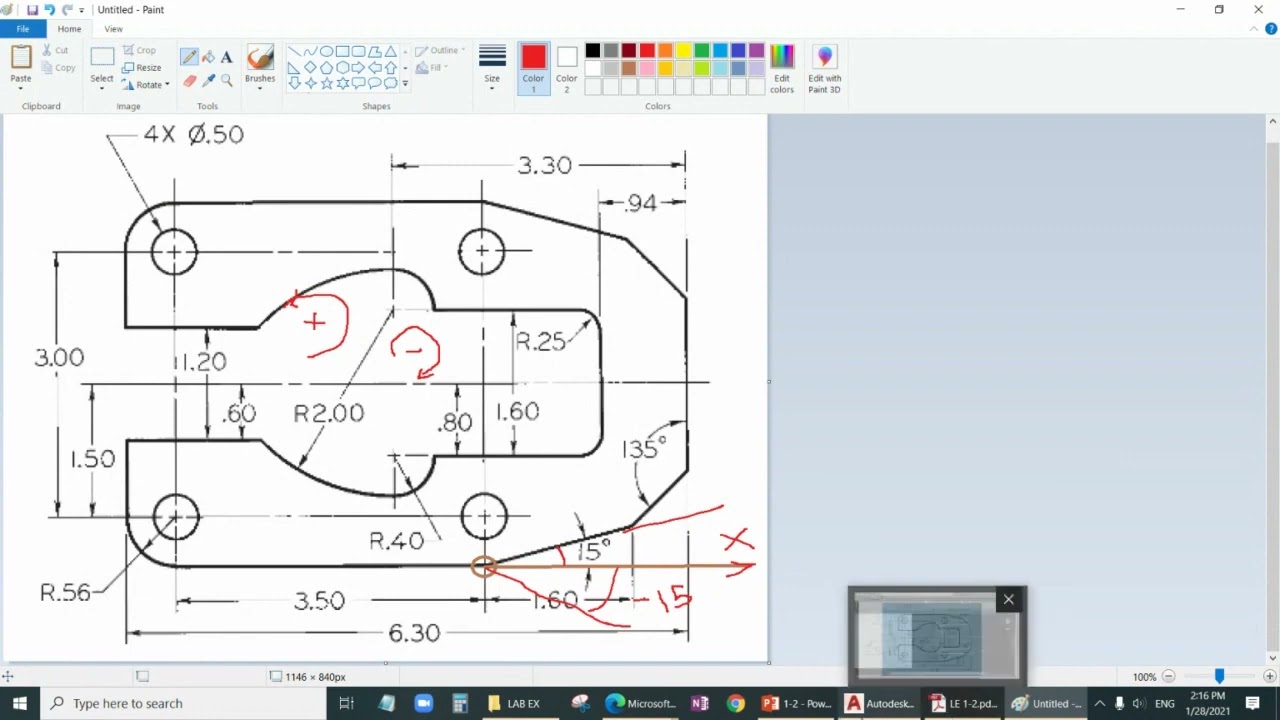1280x720 pixels.
Task: Choose the Oval shape
Action: 326,52
